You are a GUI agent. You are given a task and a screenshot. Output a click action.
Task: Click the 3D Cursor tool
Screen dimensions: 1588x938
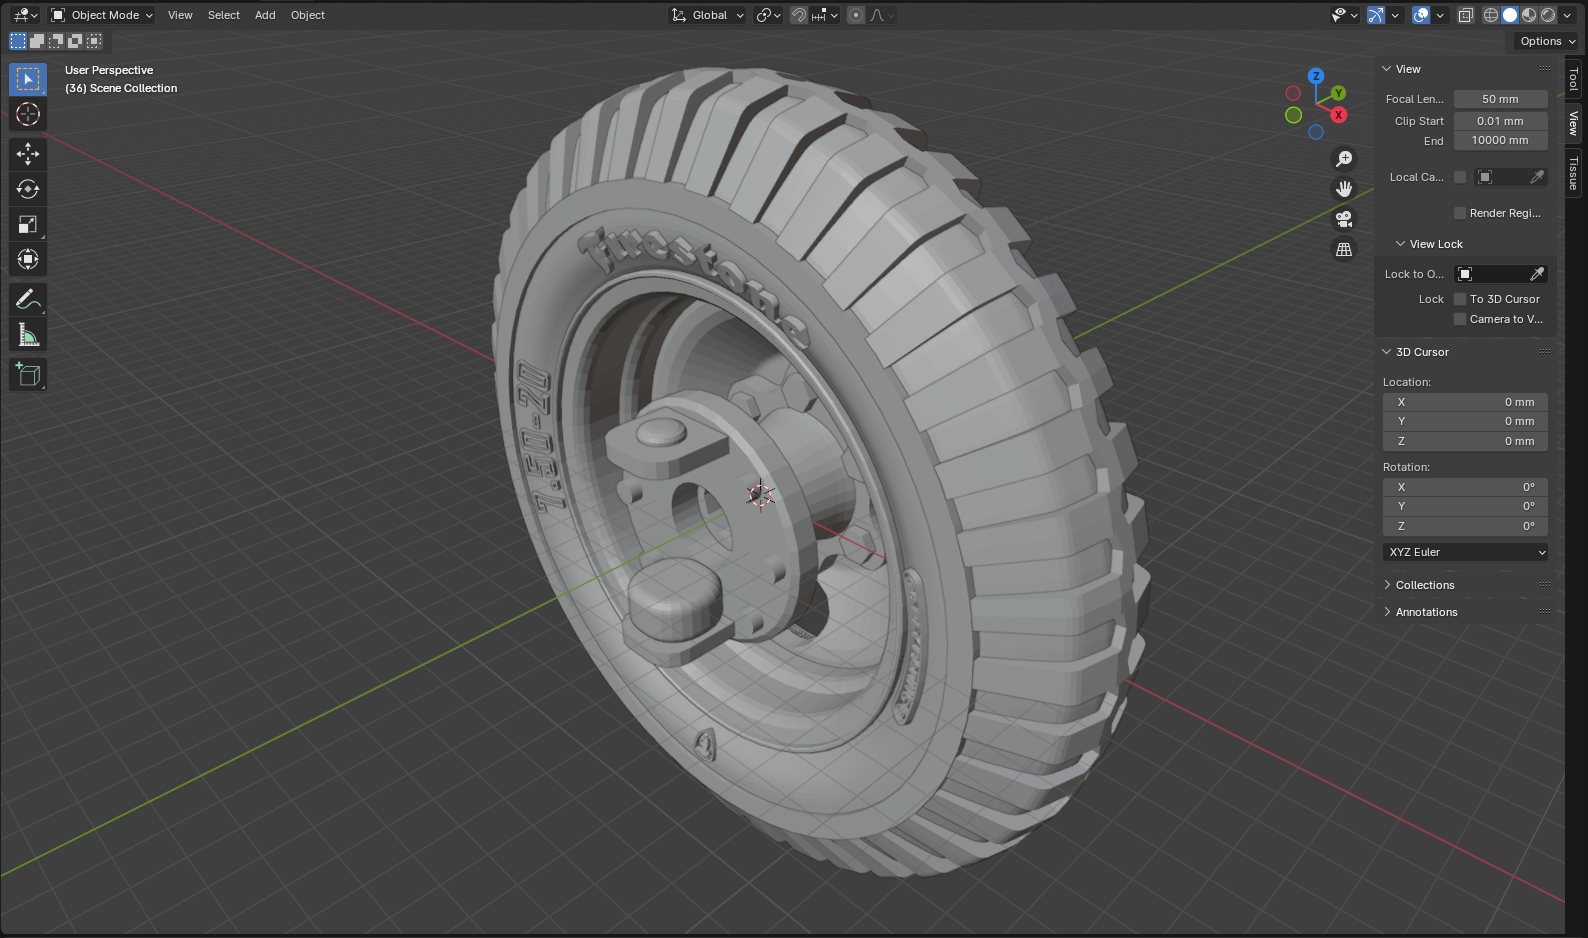pos(28,115)
